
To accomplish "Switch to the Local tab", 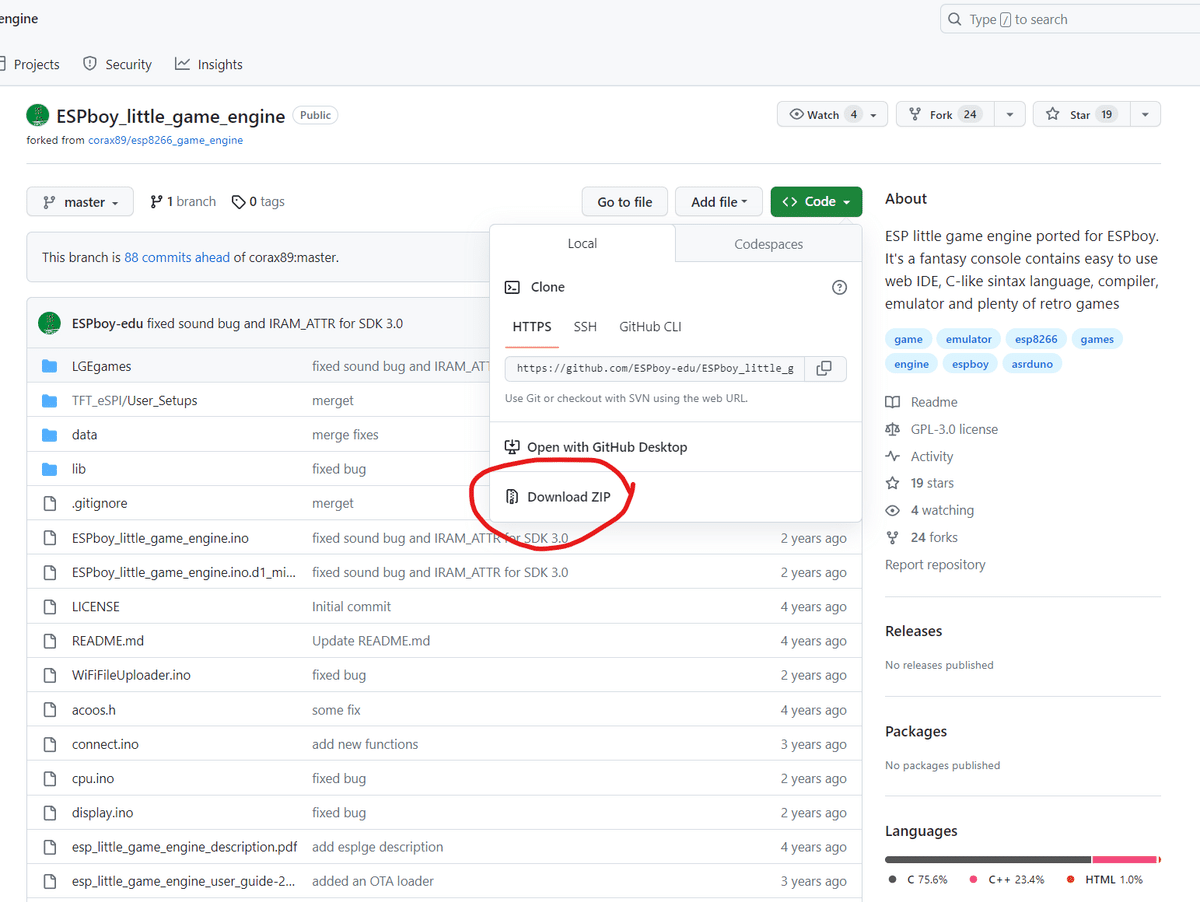I will click(582, 243).
